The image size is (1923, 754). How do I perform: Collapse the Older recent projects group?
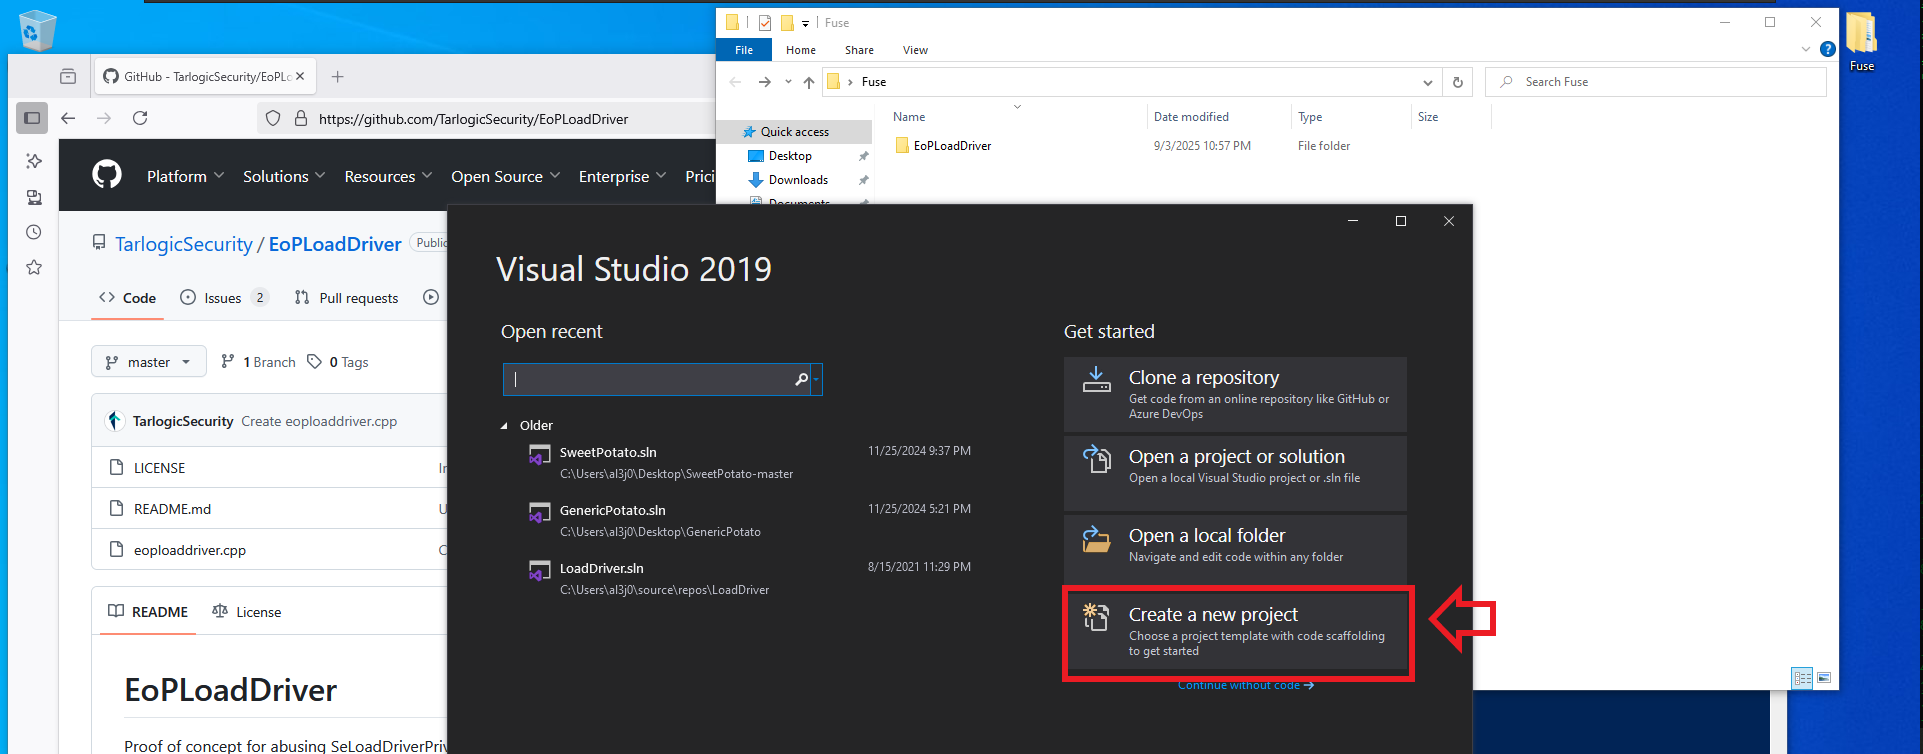click(504, 426)
